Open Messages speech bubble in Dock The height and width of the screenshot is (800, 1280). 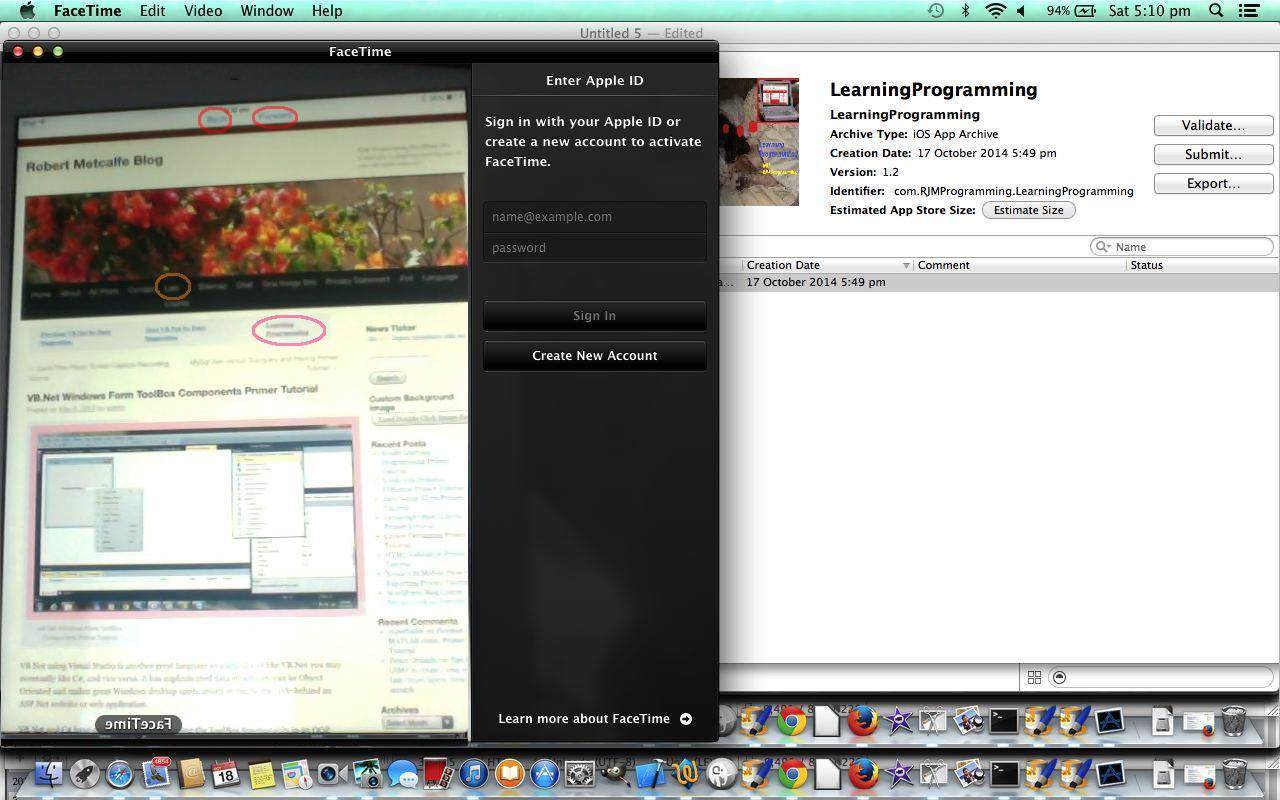point(402,774)
